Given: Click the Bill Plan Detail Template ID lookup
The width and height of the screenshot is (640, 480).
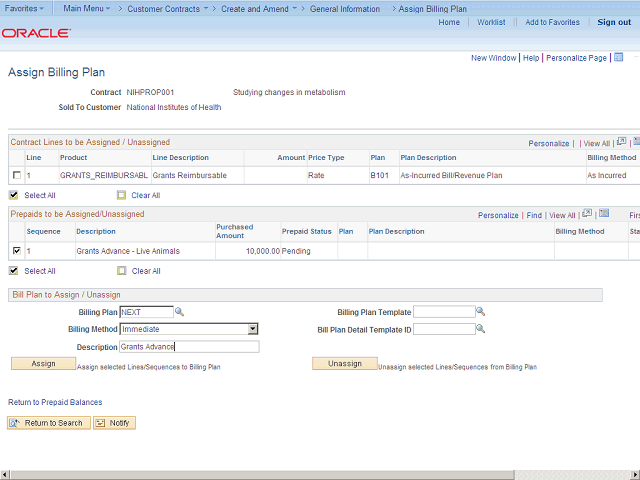Looking at the screenshot, I should pyautogui.click(x=481, y=329).
